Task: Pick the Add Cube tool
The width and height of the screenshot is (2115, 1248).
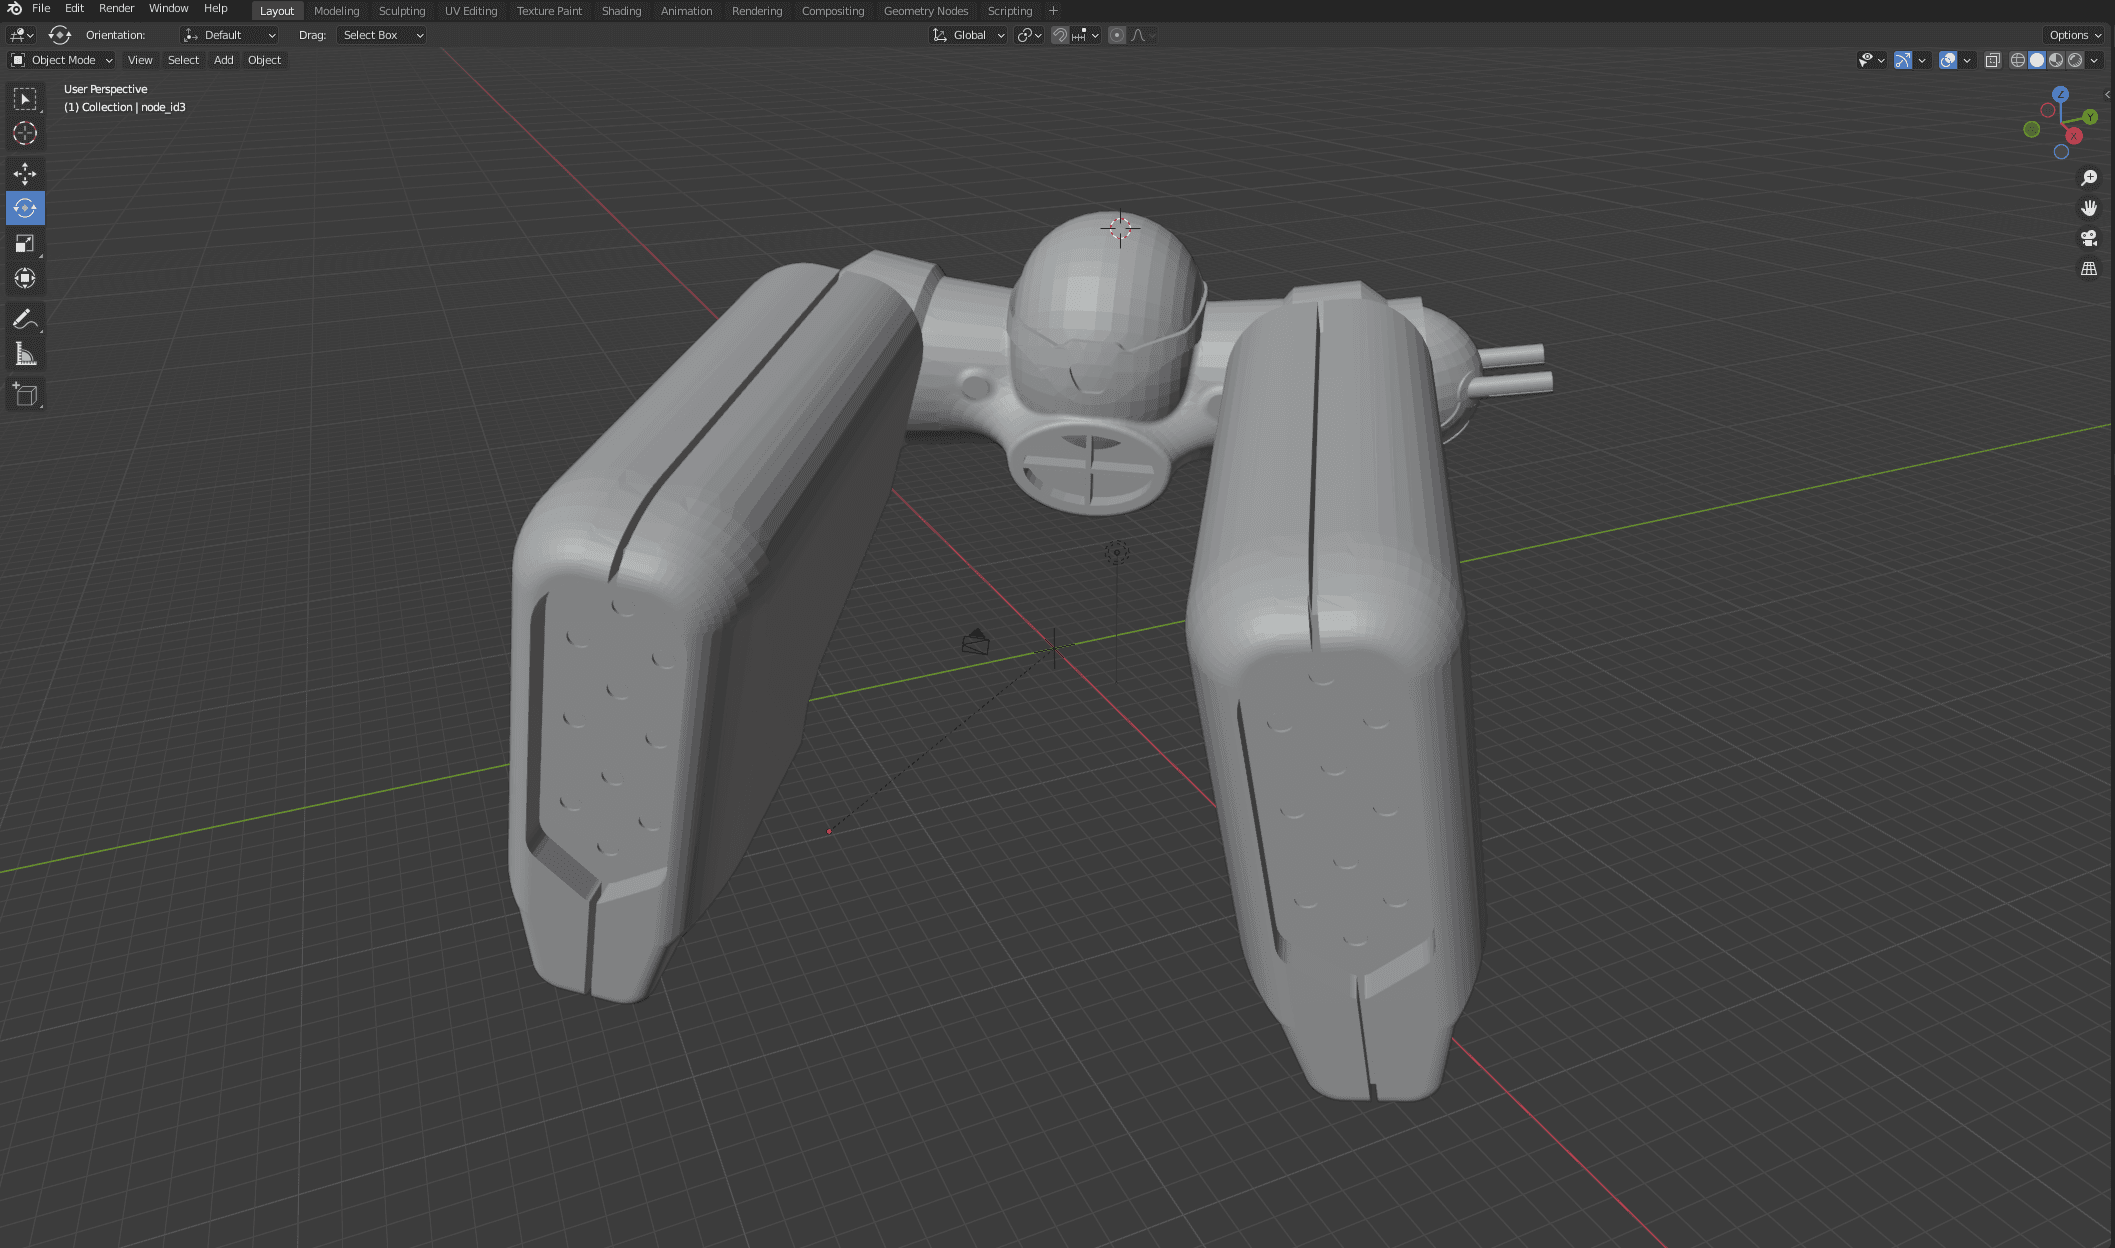Action: click(25, 395)
